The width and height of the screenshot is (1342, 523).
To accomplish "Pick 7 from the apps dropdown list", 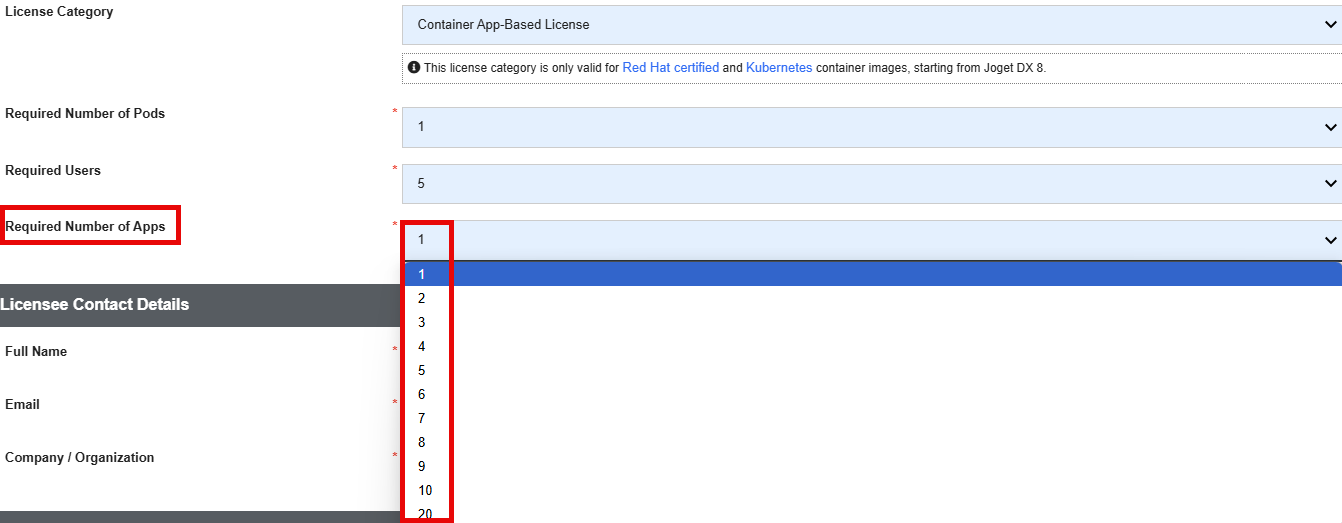I will pos(872,418).
